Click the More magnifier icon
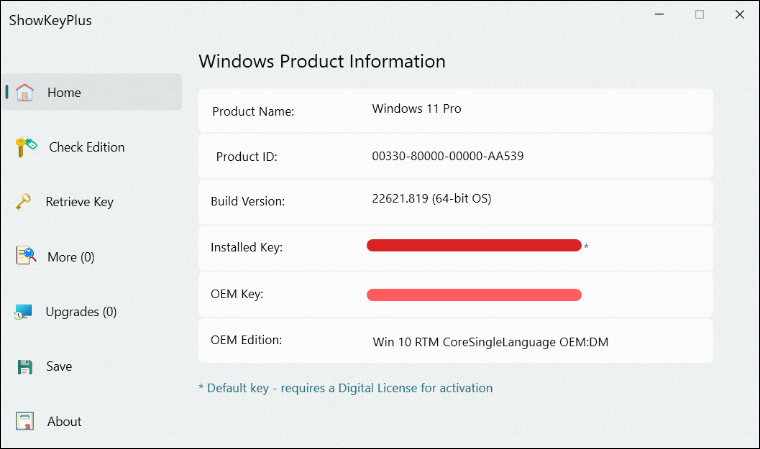This screenshot has width=760, height=449. pos(26,257)
